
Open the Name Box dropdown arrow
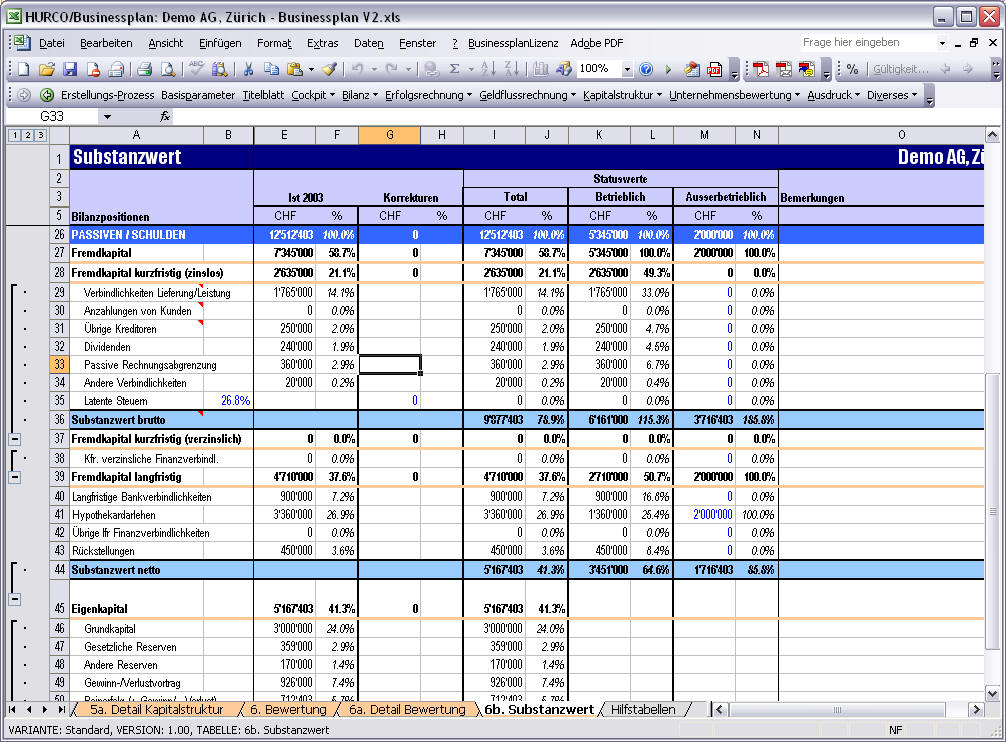tap(107, 116)
